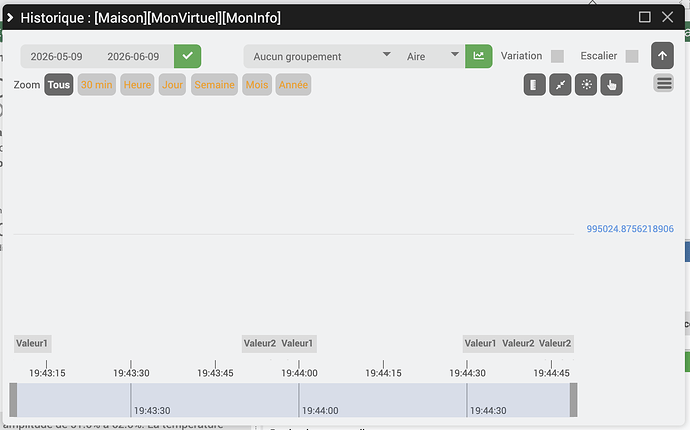Viewport: 690px width, 430px height.
Task: Click the green chart icon button next to Aire
Action: tap(478, 56)
